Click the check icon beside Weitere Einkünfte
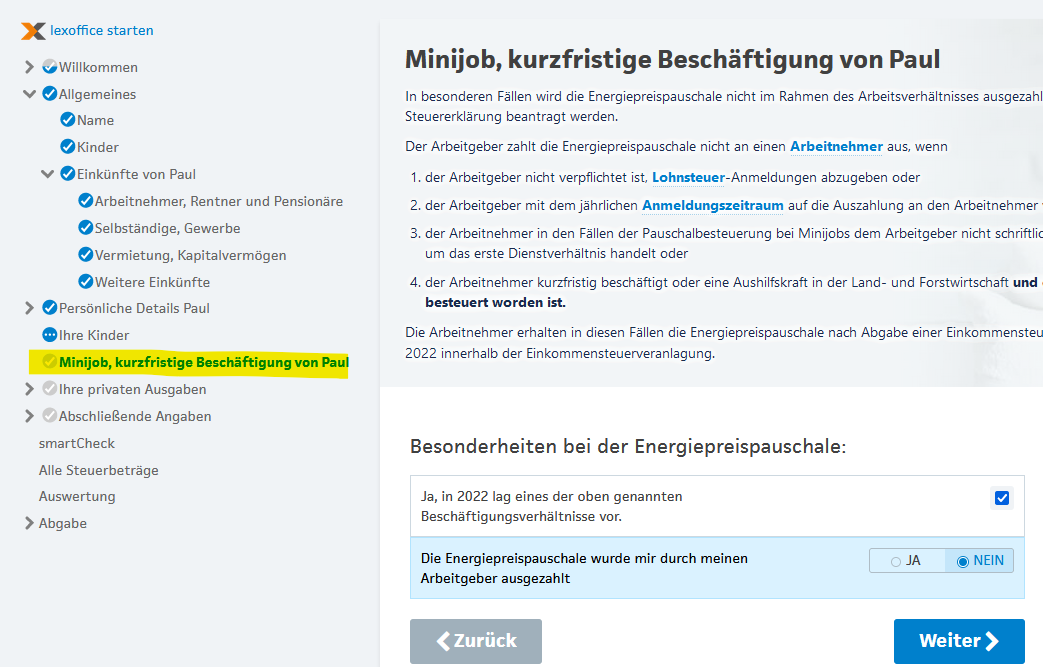The height and width of the screenshot is (667, 1043). pos(85,282)
